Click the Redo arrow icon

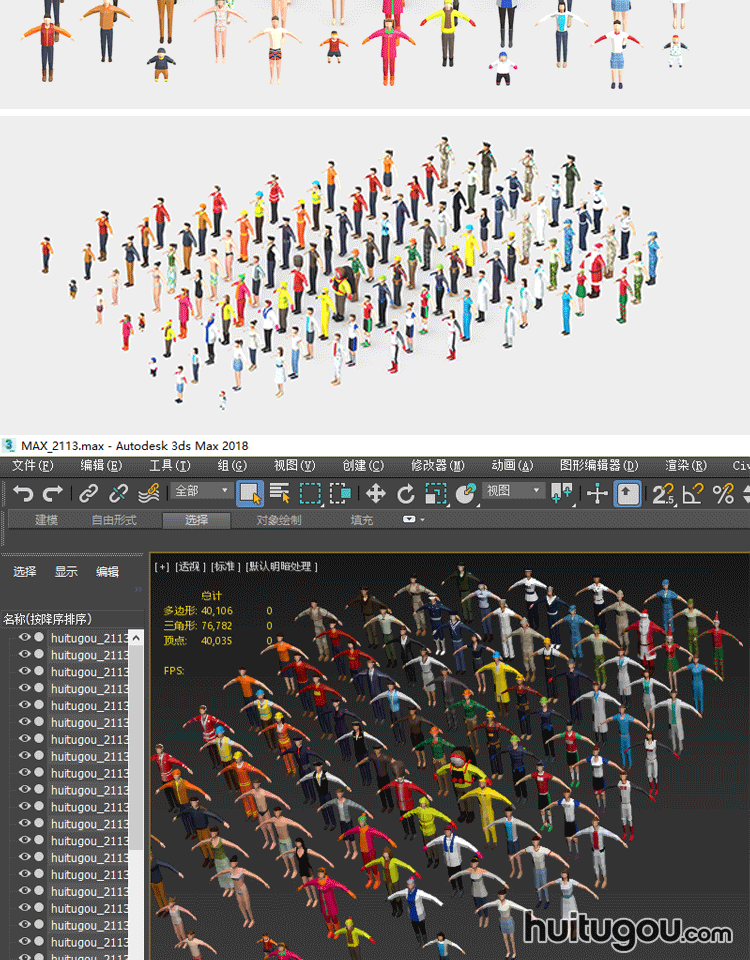click(x=53, y=493)
